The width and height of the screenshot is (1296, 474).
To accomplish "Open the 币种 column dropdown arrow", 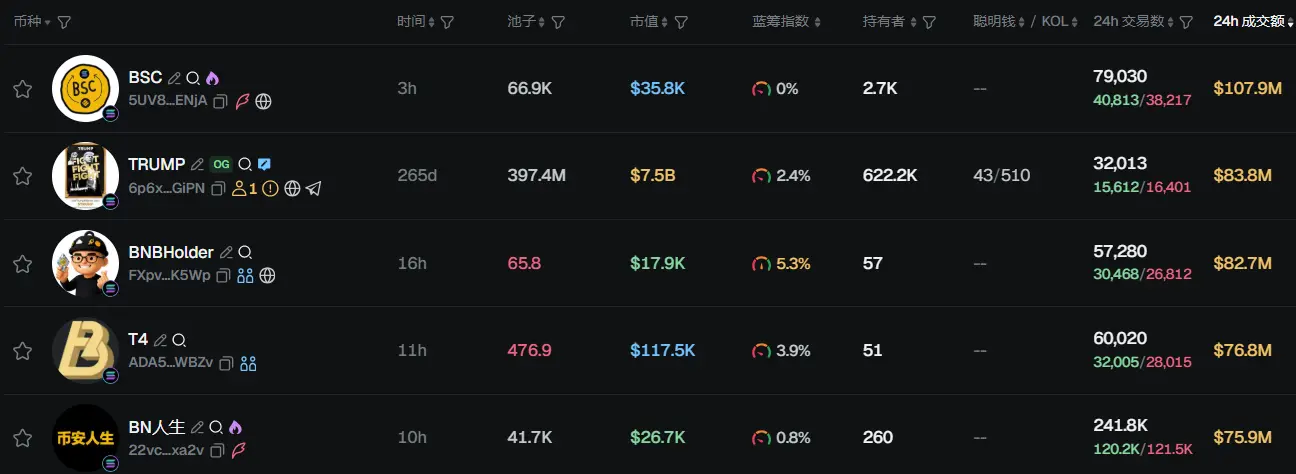I will coord(48,22).
